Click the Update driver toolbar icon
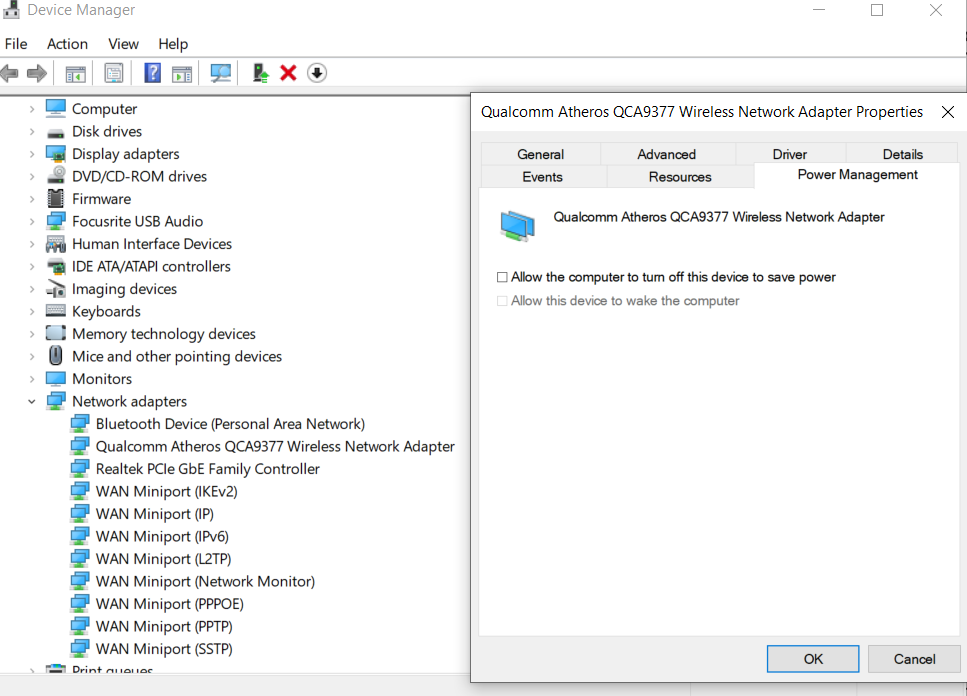 coord(260,73)
